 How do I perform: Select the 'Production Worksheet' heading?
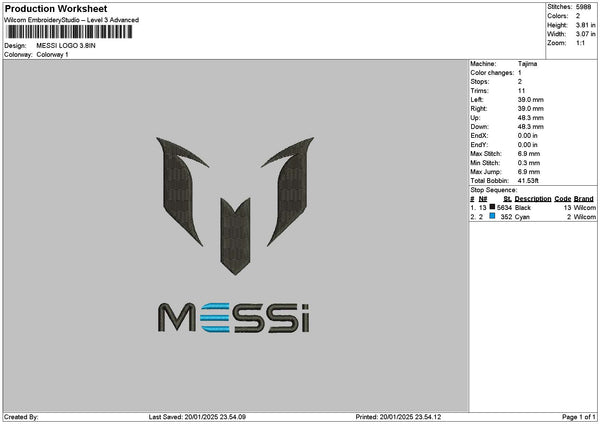[x=56, y=9]
